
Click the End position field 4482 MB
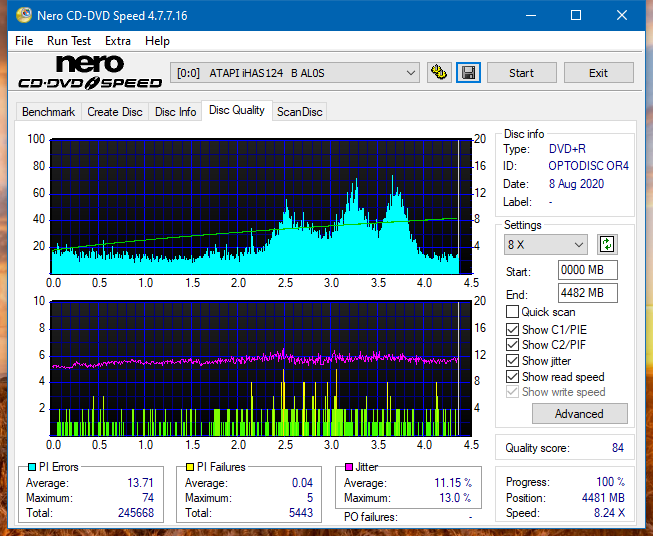588,293
